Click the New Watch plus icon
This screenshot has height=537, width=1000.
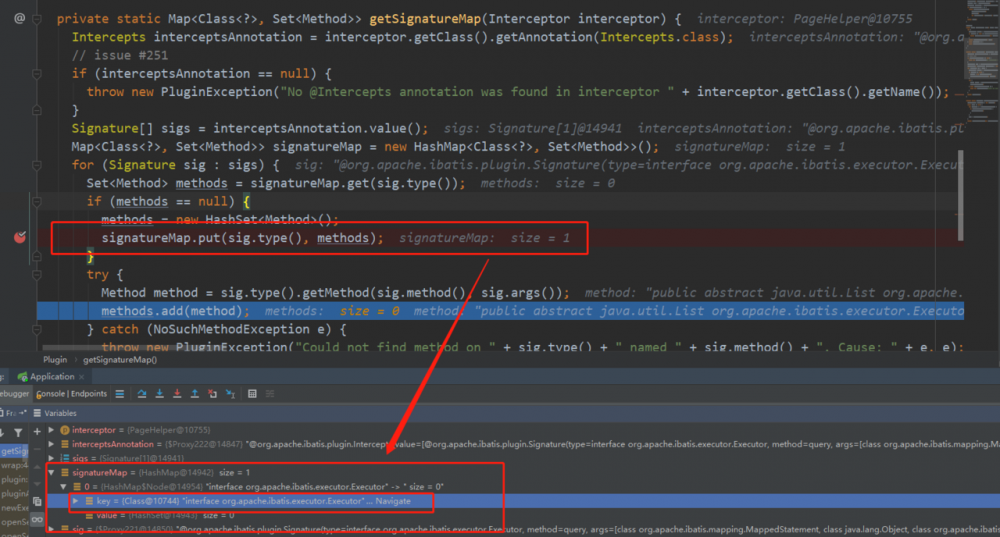click(37, 432)
